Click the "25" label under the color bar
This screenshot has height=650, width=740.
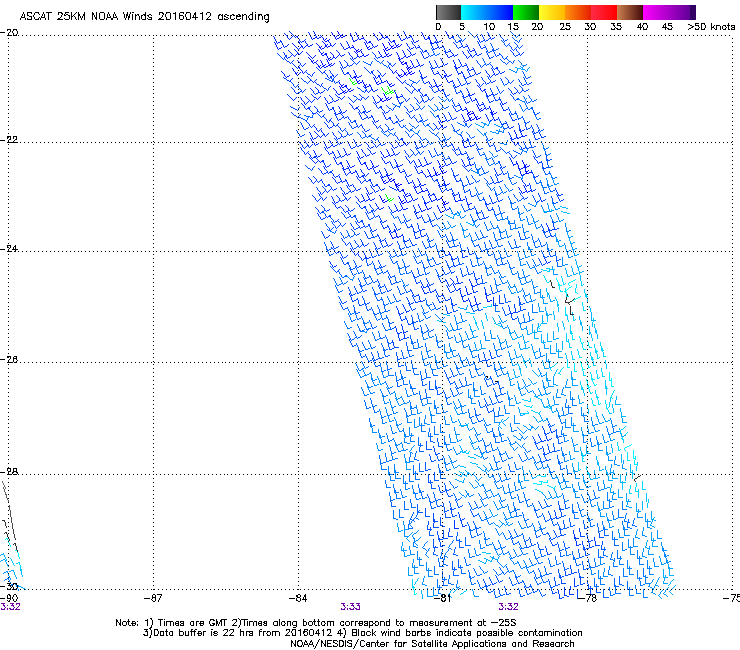(565, 27)
